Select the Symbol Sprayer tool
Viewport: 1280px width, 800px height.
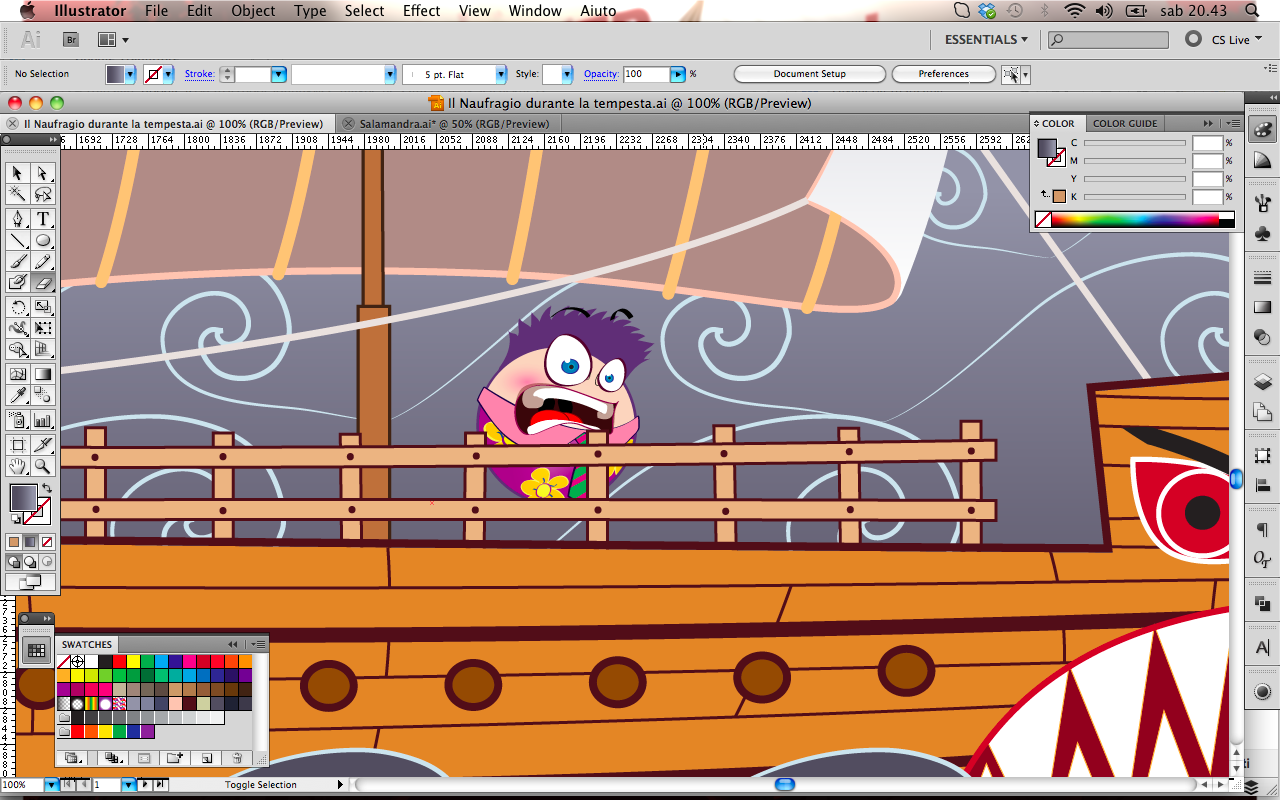(18, 420)
